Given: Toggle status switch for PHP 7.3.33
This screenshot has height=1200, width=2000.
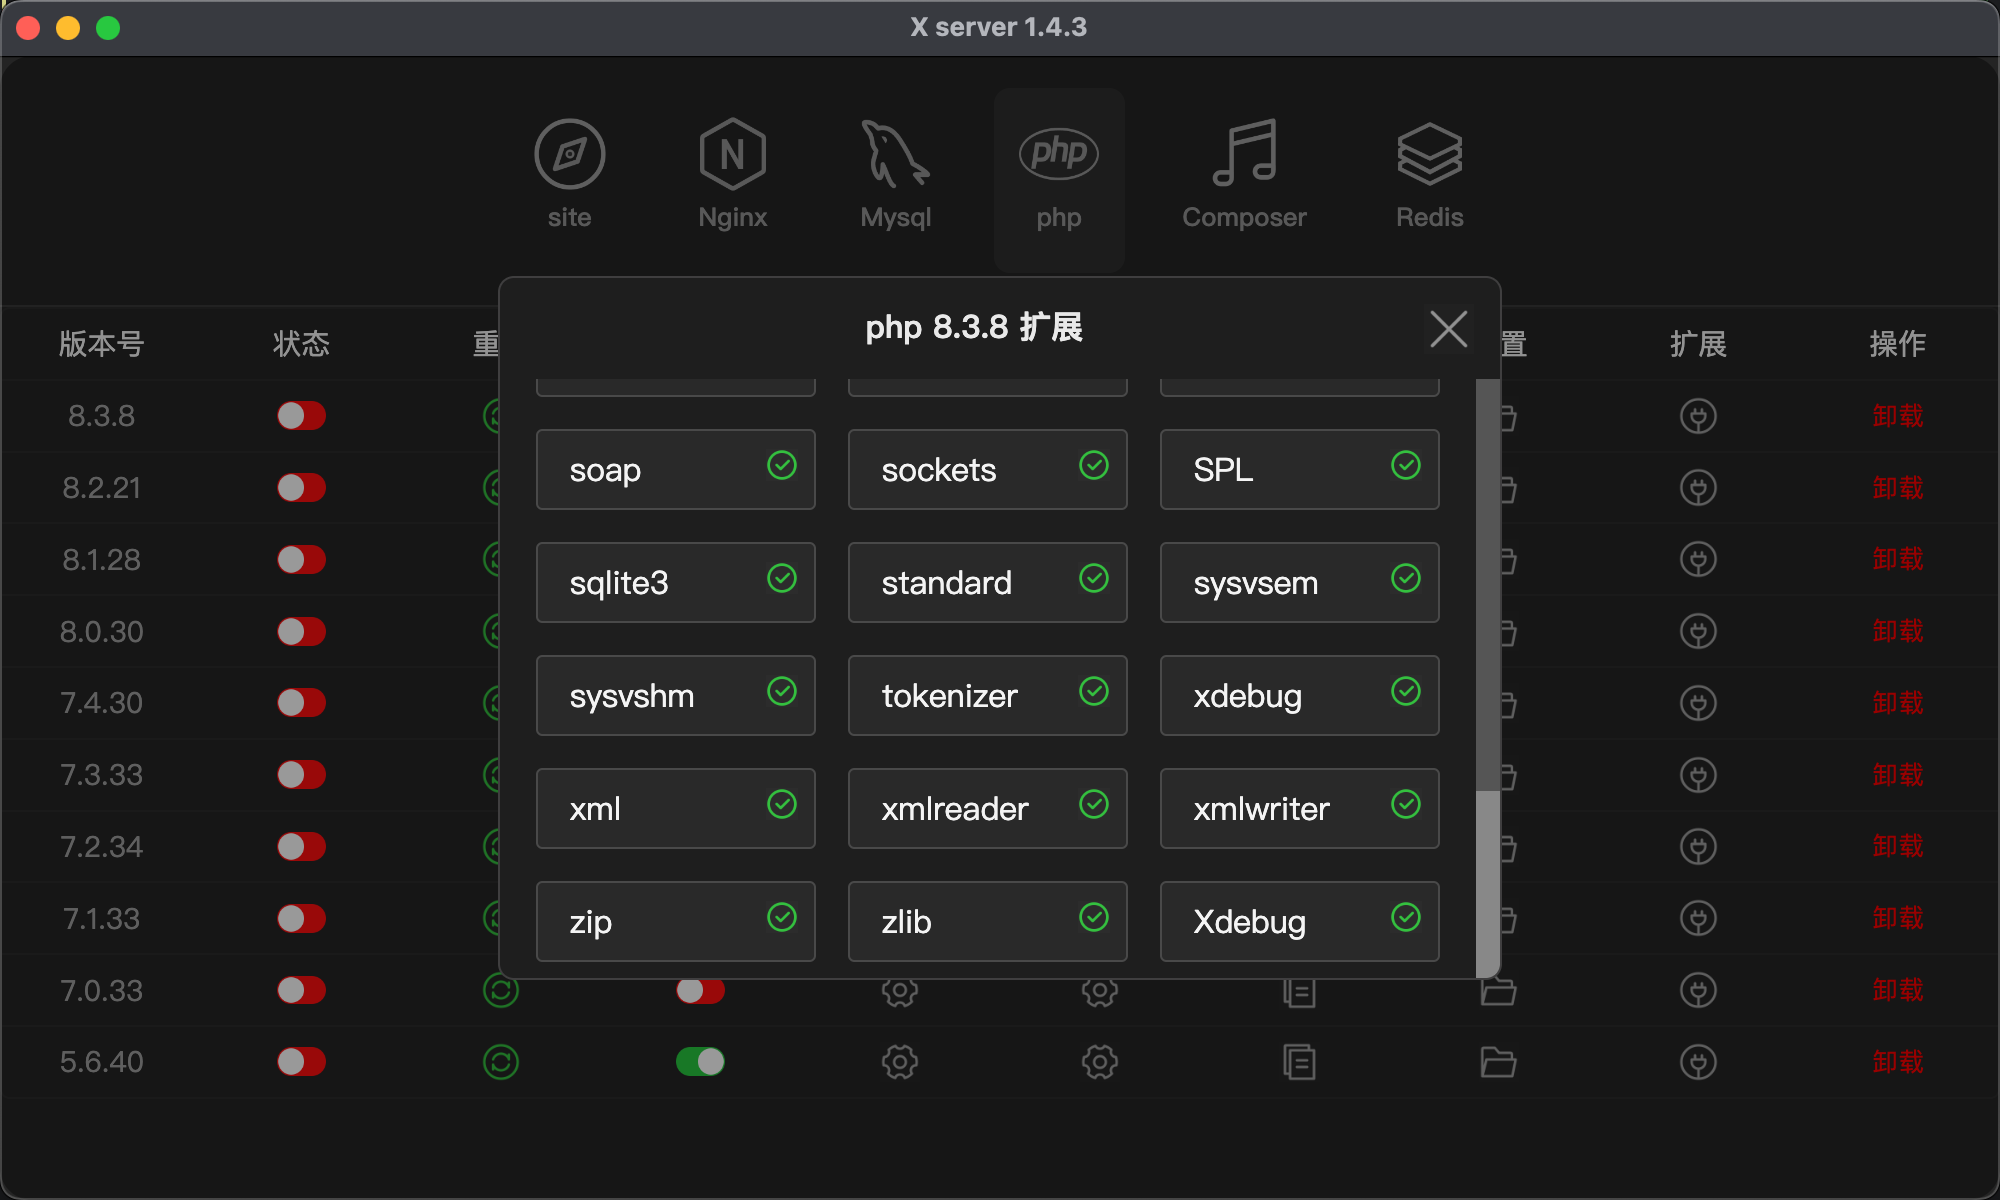Looking at the screenshot, I should [x=301, y=775].
